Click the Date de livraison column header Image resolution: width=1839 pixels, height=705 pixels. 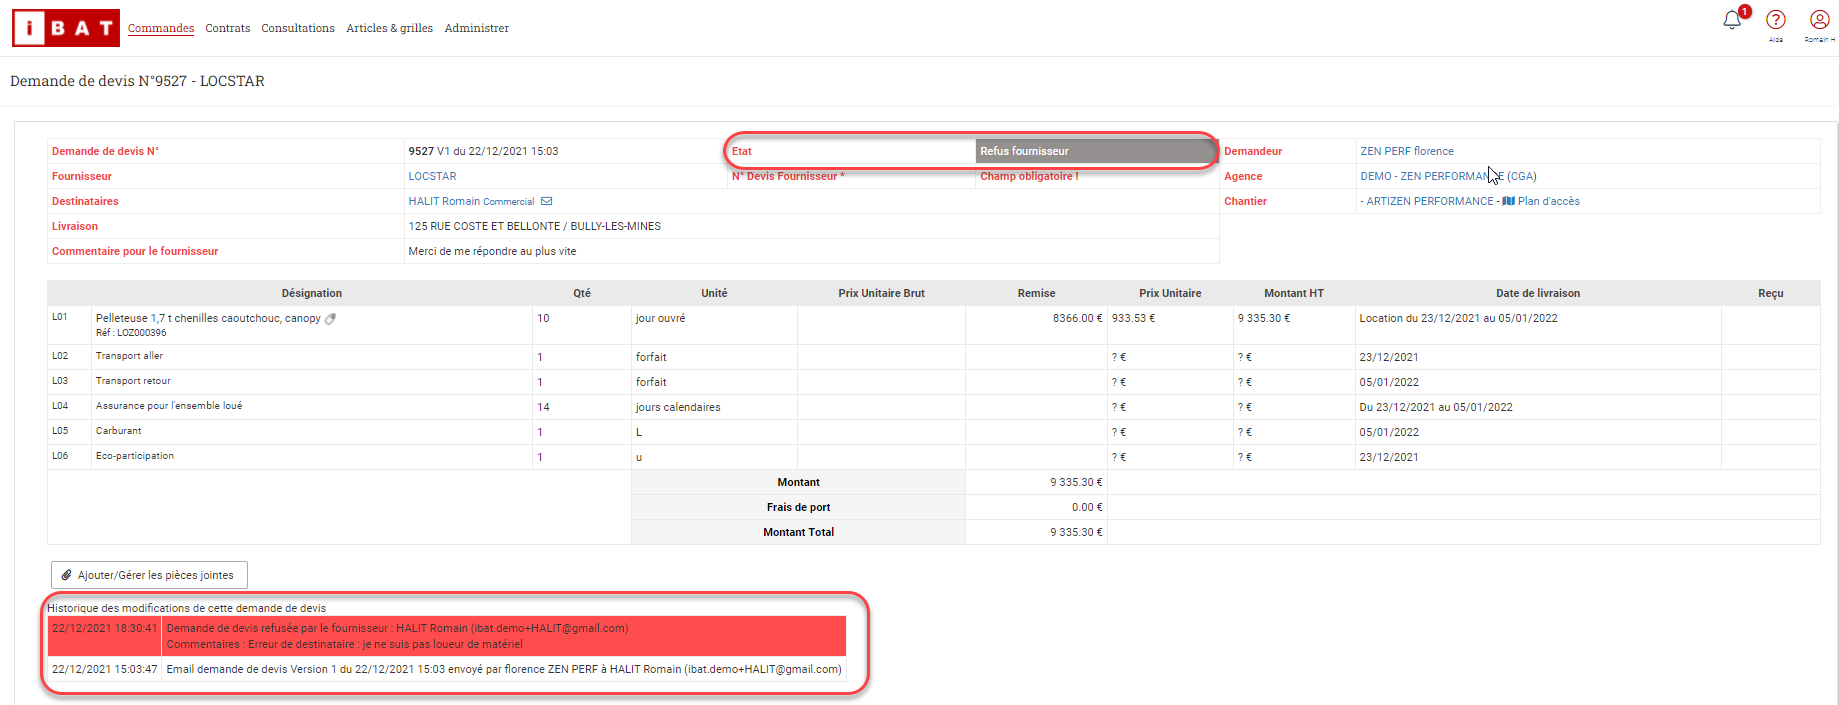[1538, 293]
